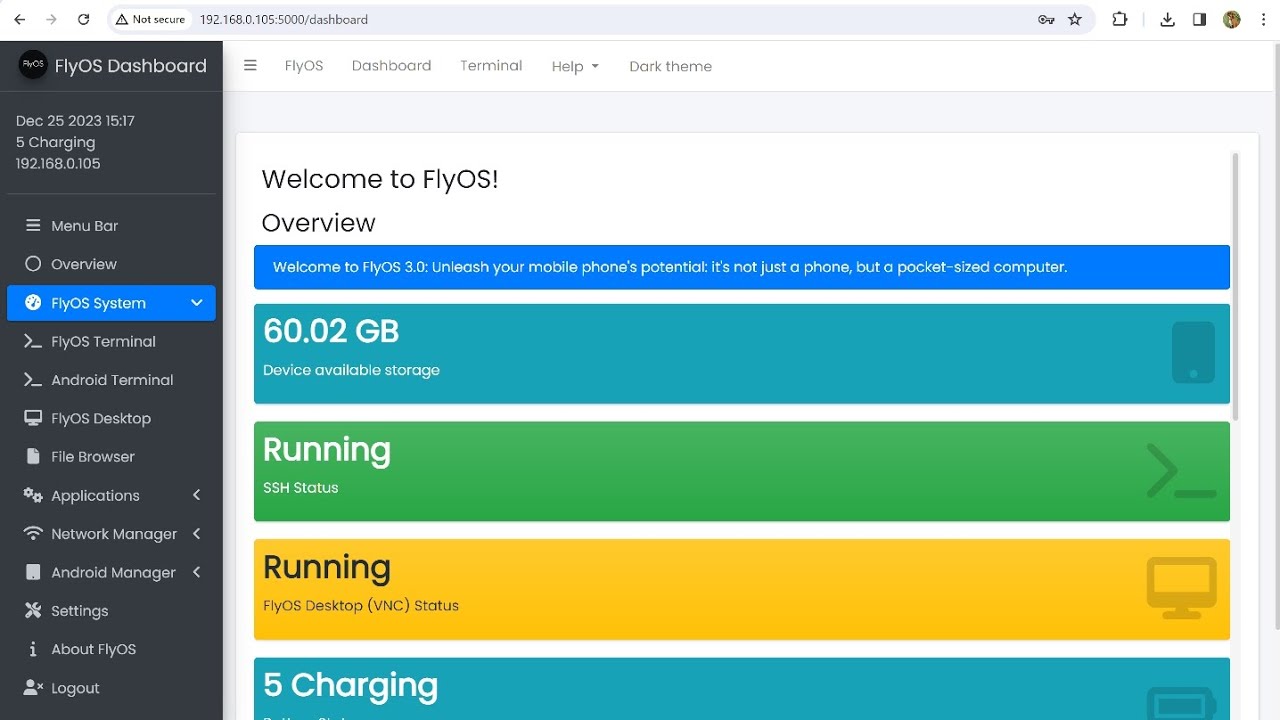This screenshot has height=720, width=1280.
Task: Open the FlyOS Terminal from the sidebar
Action: (x=103, y=341)
